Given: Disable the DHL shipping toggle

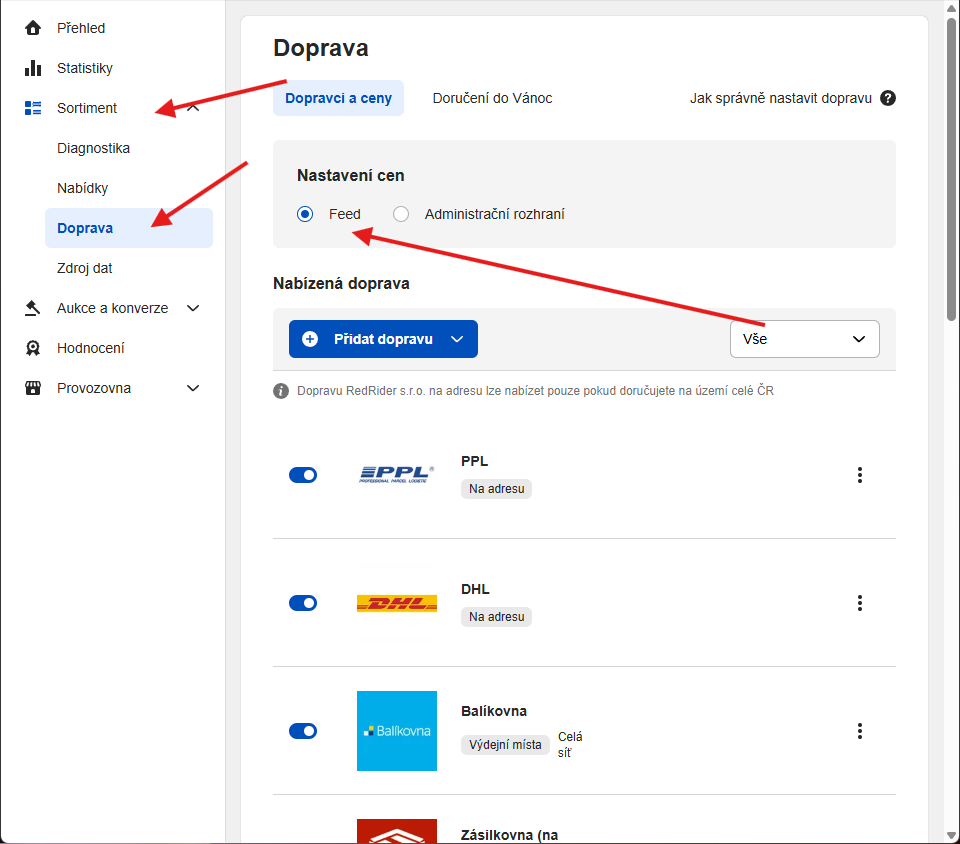Looking at the screenshot, I should tap(303, 603).
